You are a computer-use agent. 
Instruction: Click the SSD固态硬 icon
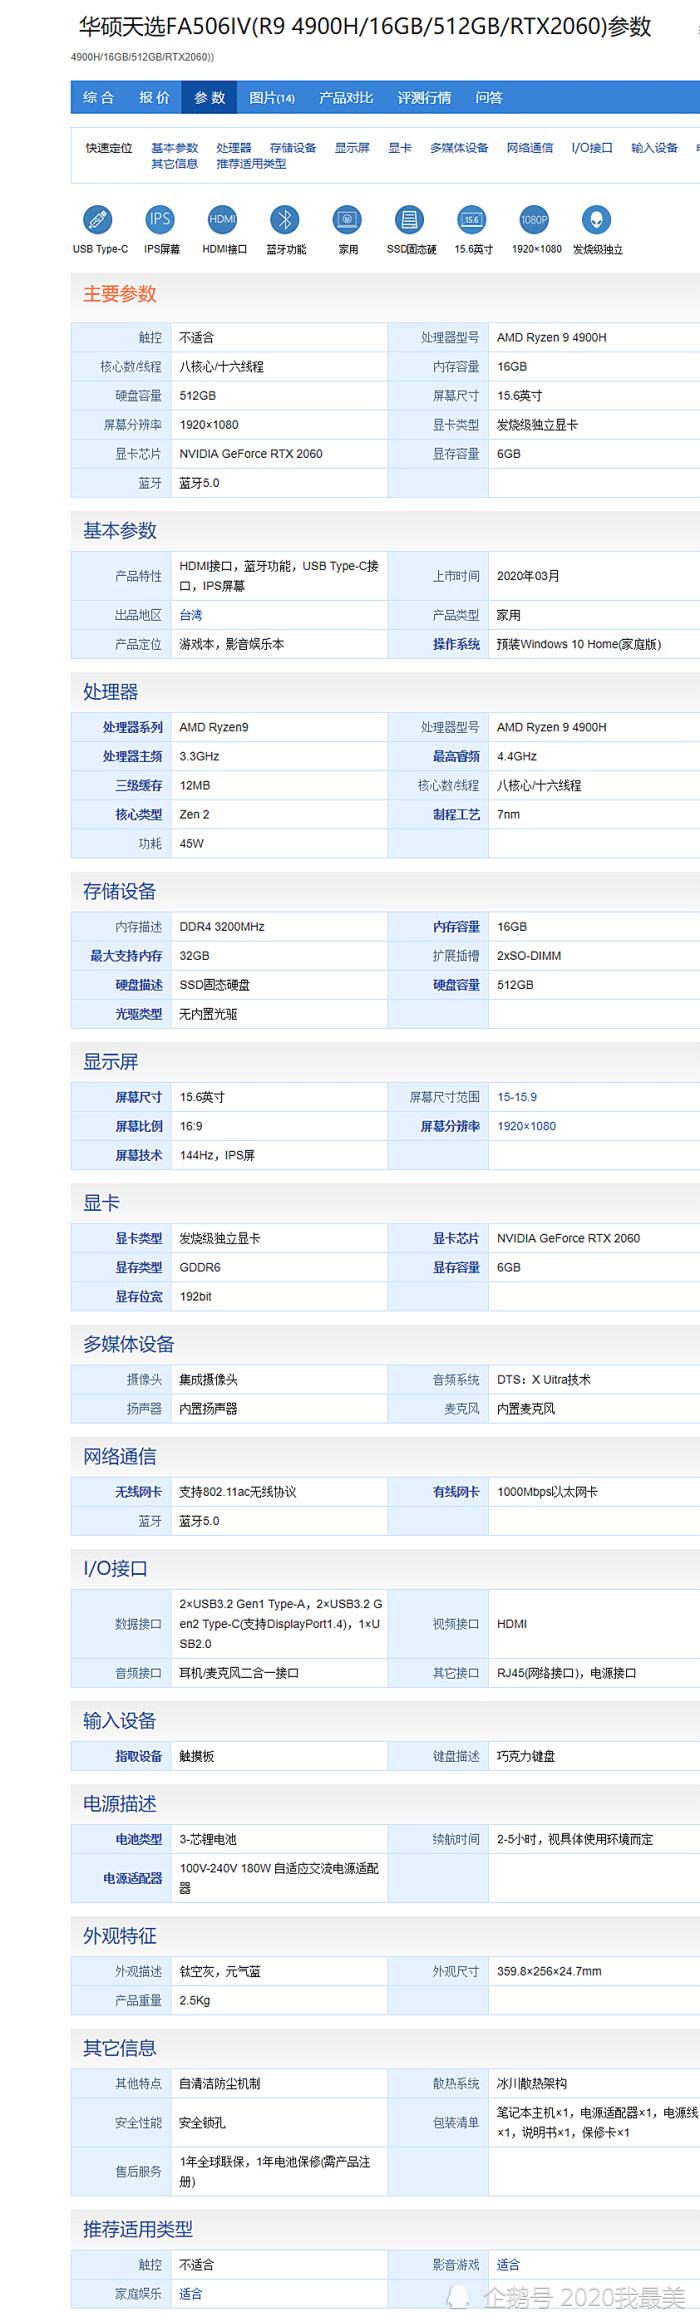click(x=409, y=219)
